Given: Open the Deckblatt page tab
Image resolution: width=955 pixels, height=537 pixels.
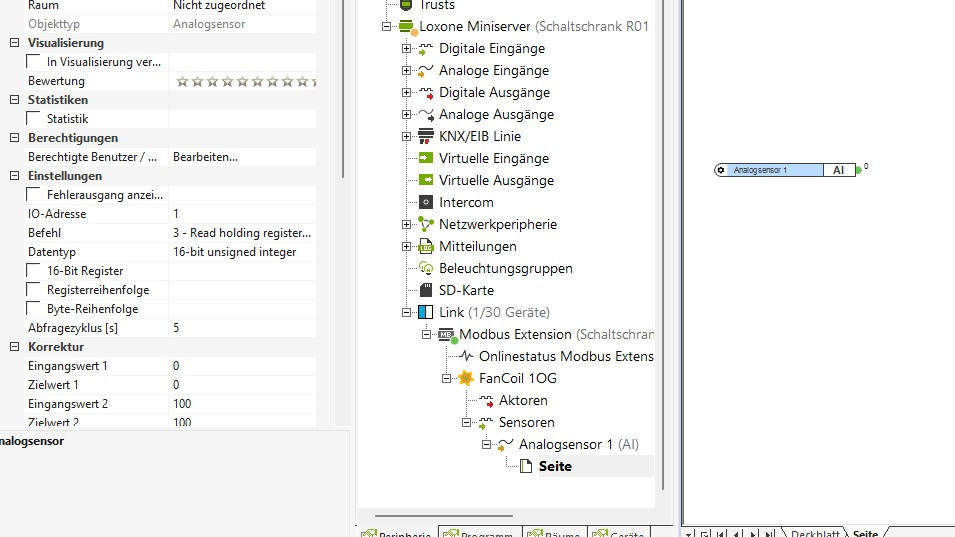Looking at the screenshot, I should [x=815, y=533].
